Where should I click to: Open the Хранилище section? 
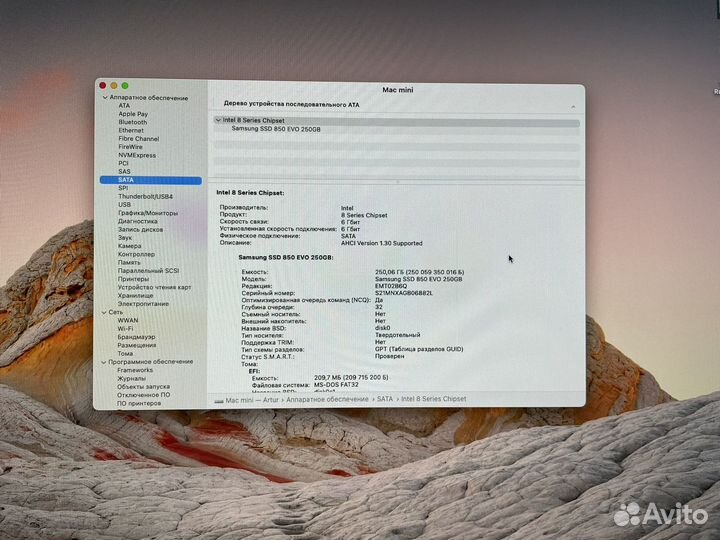point(135,296)
